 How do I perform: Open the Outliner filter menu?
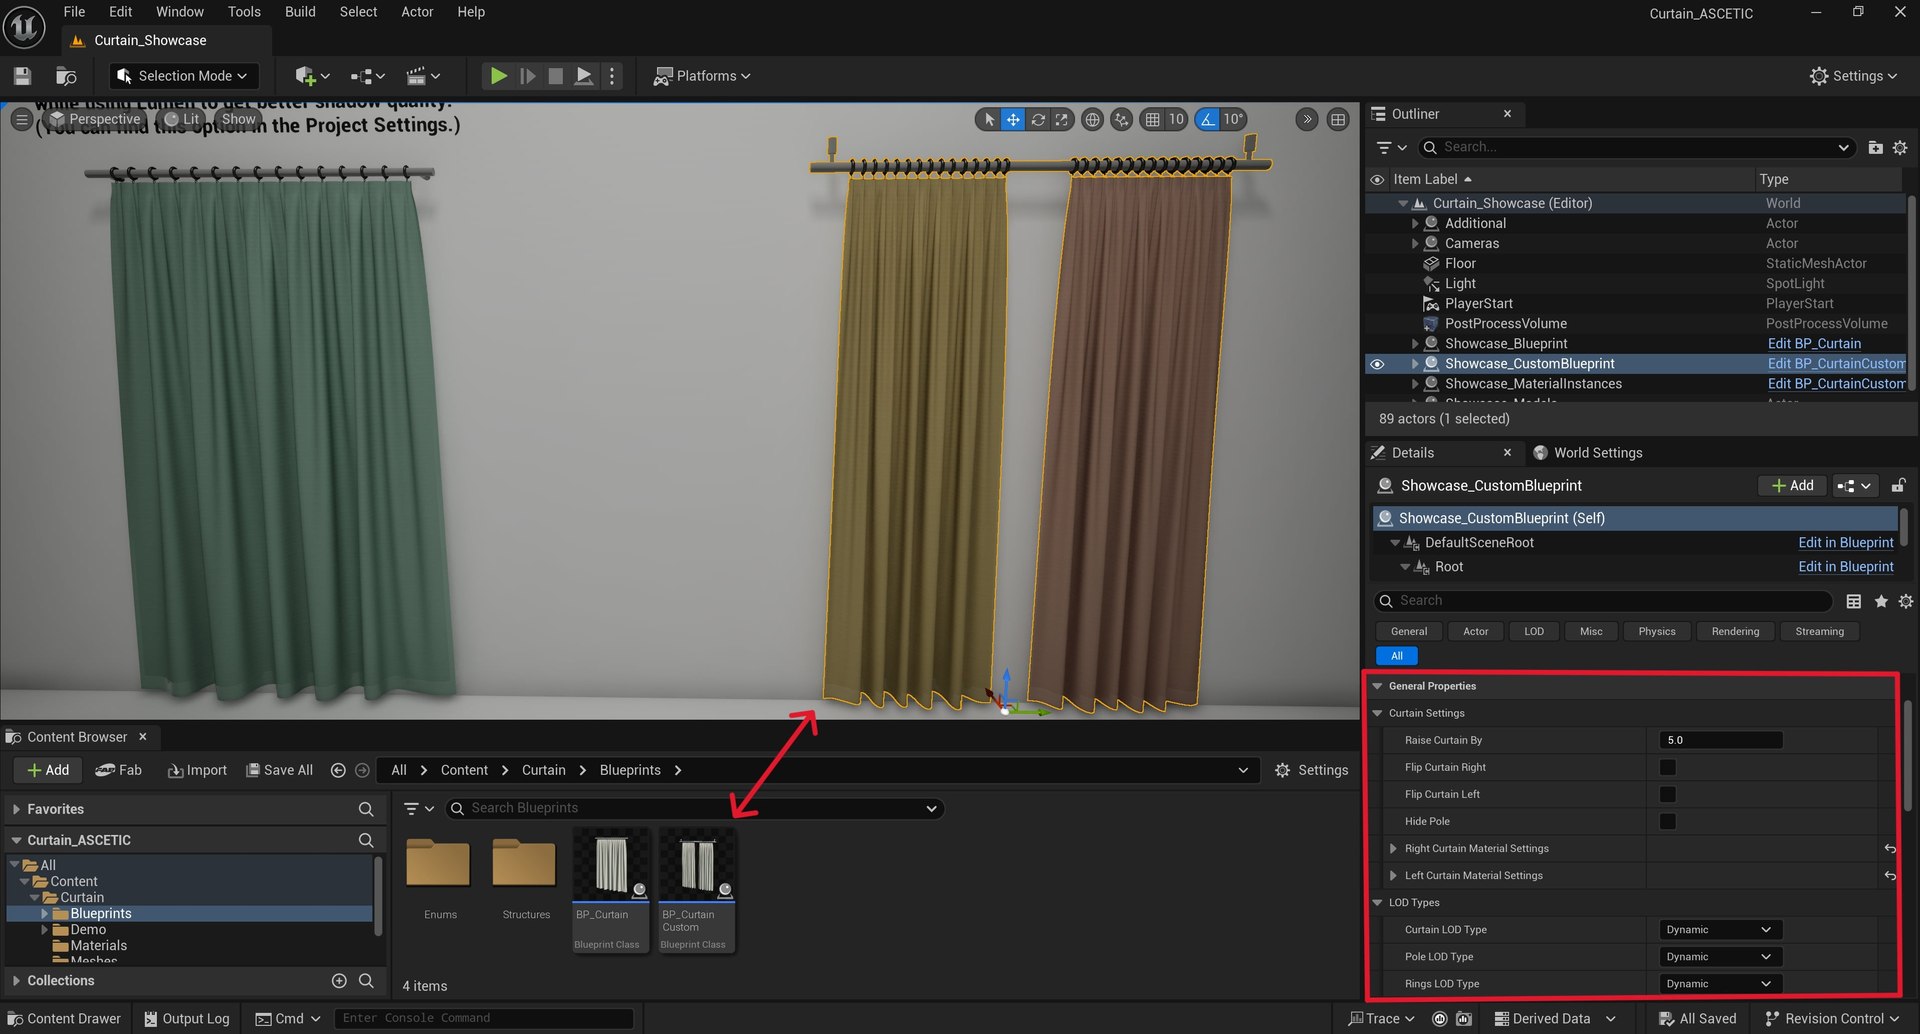click(x=1391, y=147)
